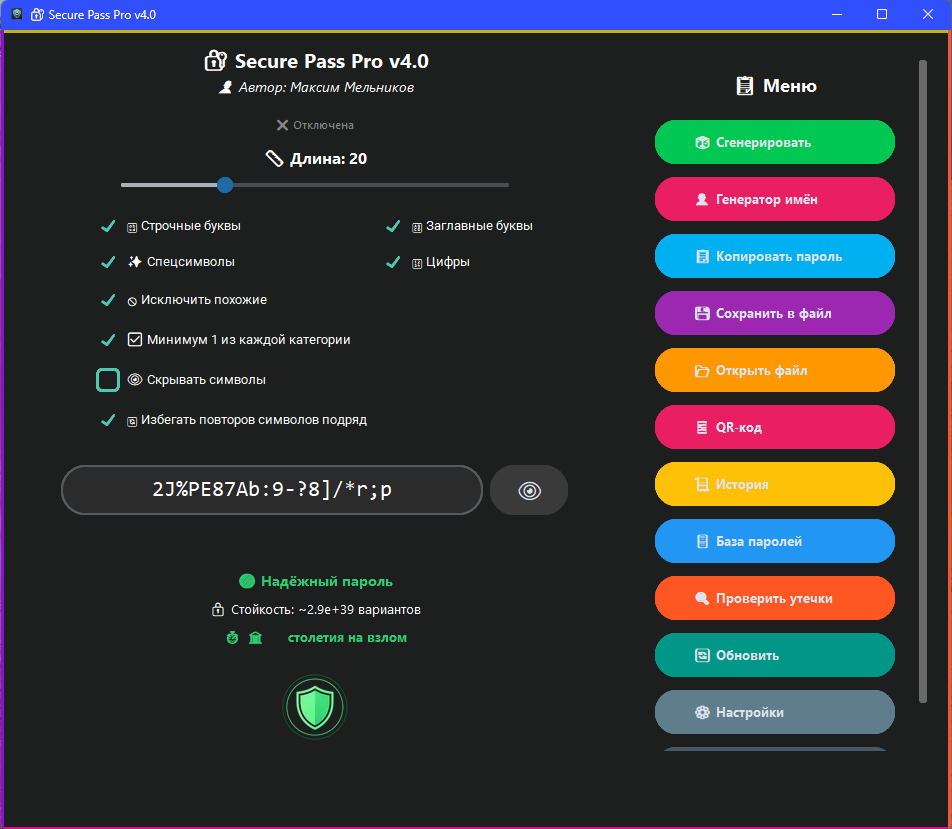The image size is (952, 829).
Task: Click the green Сгенерировать button
Action: coord(774,142)
